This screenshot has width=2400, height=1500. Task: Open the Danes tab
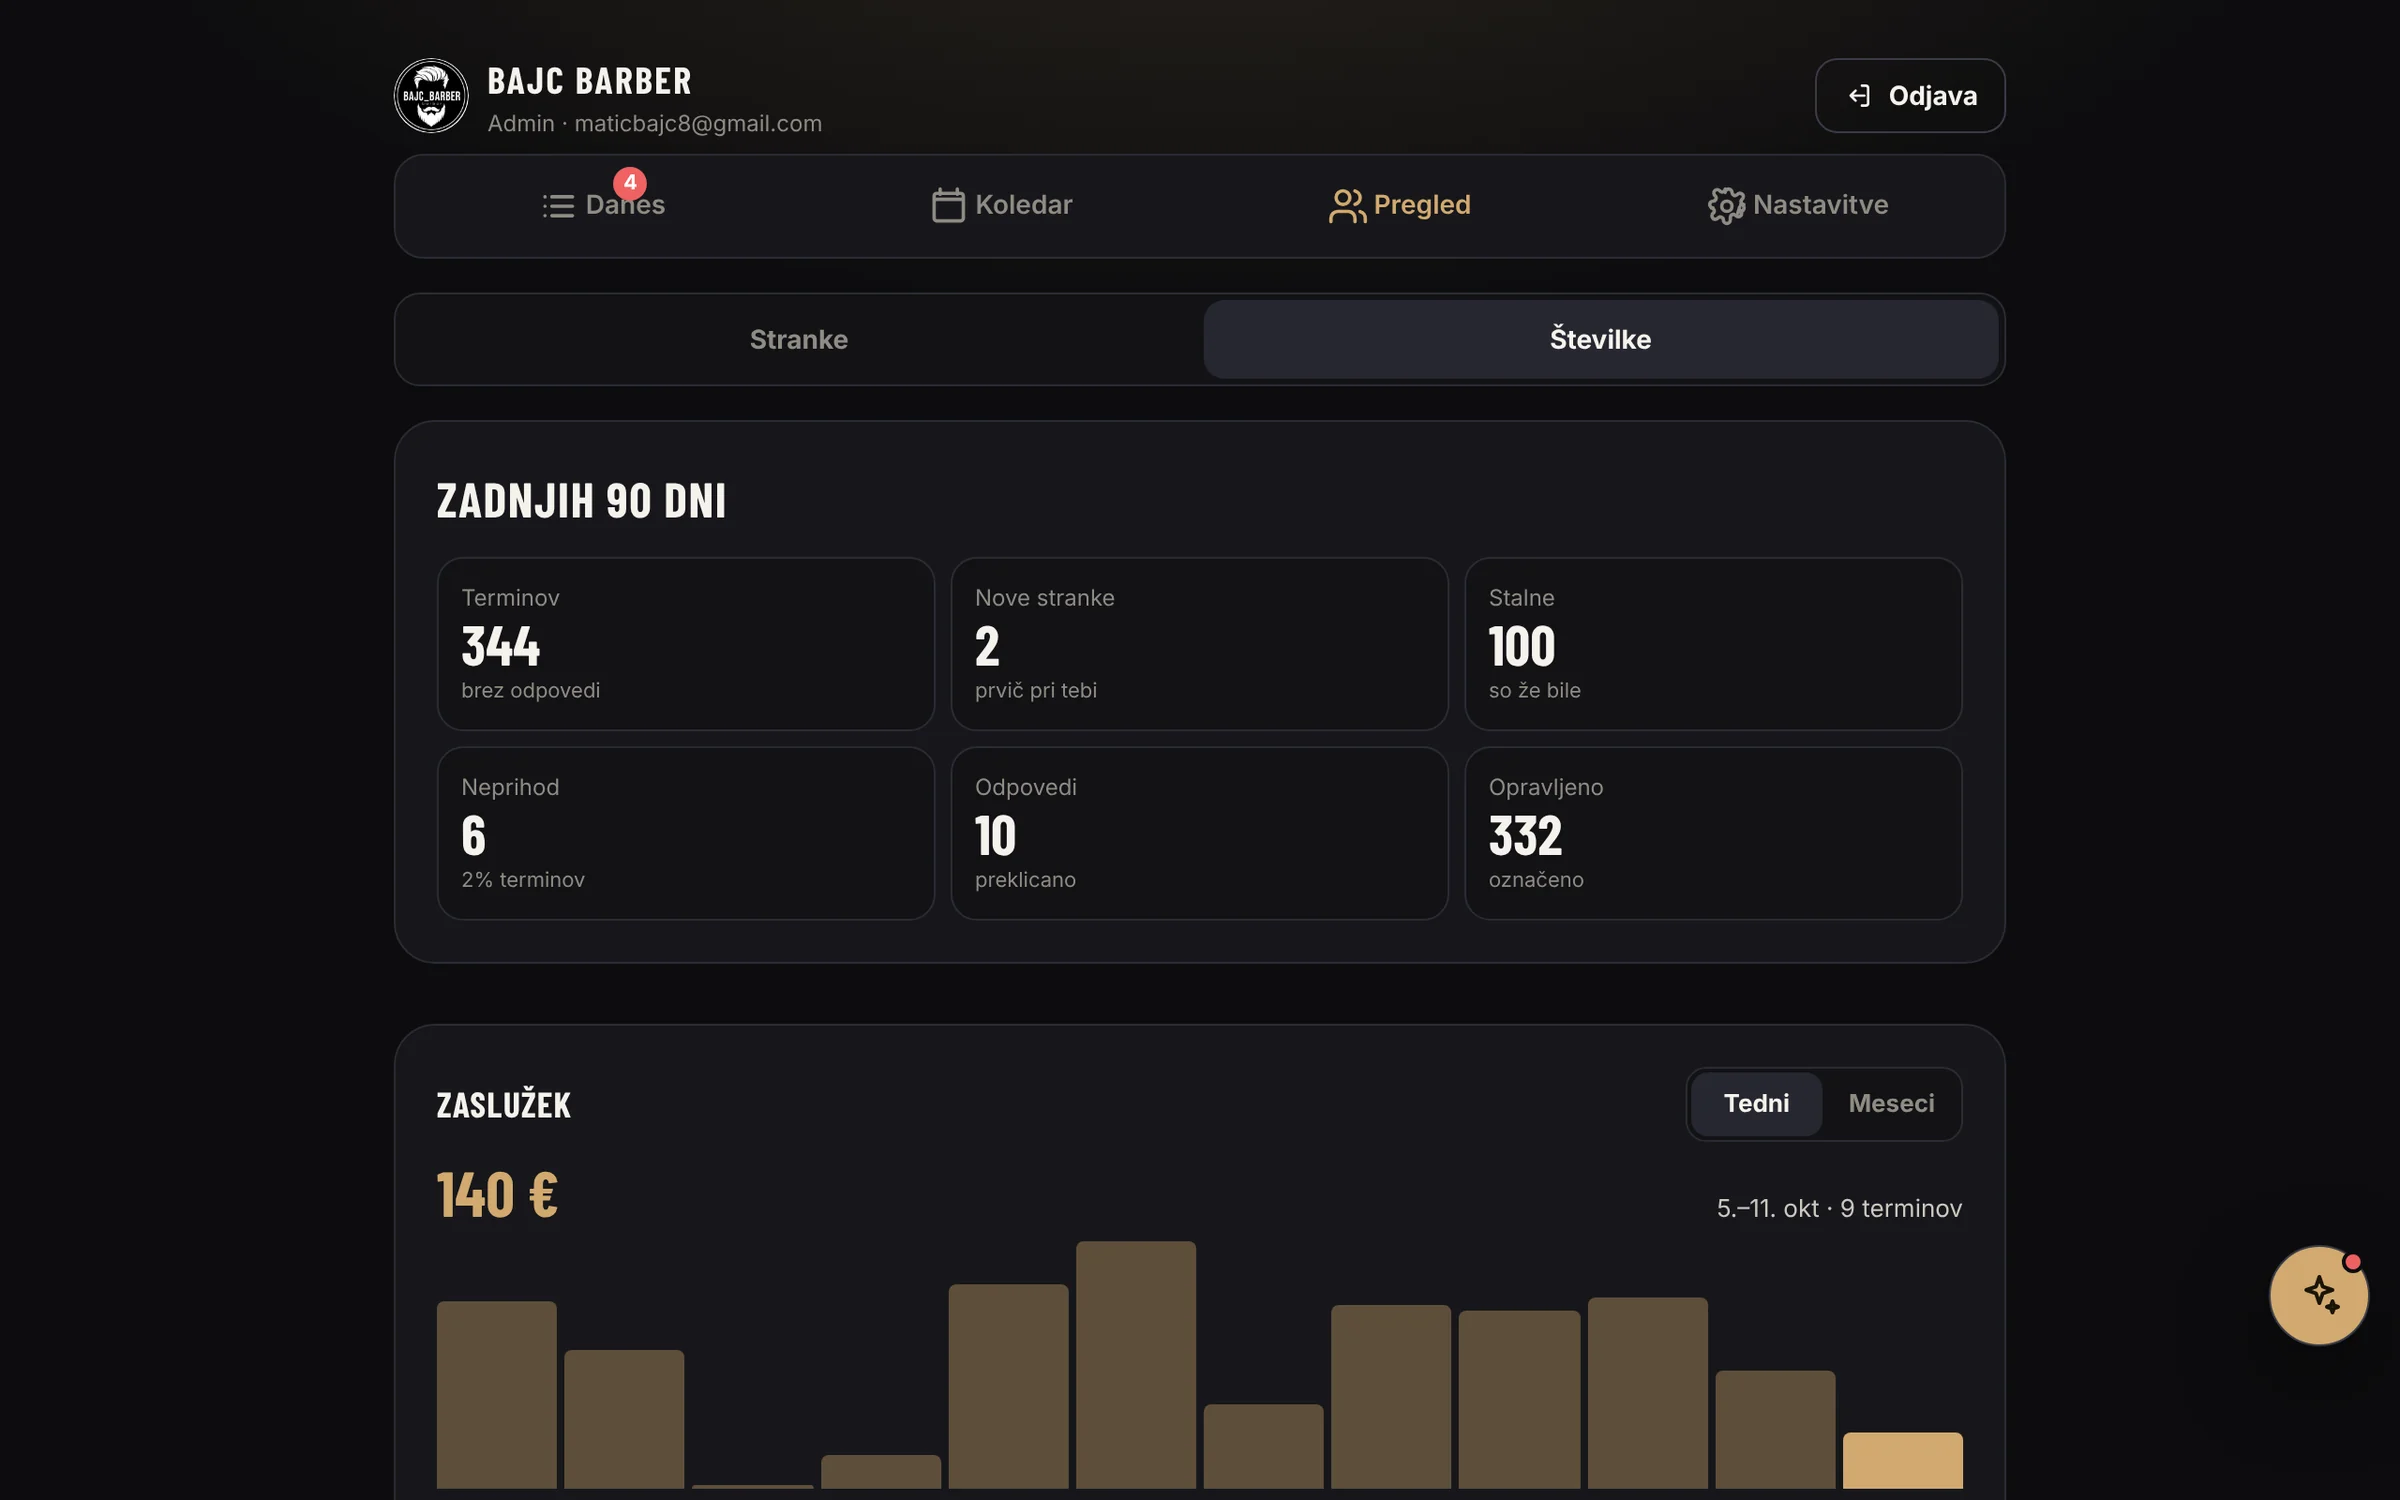(603, 205)
